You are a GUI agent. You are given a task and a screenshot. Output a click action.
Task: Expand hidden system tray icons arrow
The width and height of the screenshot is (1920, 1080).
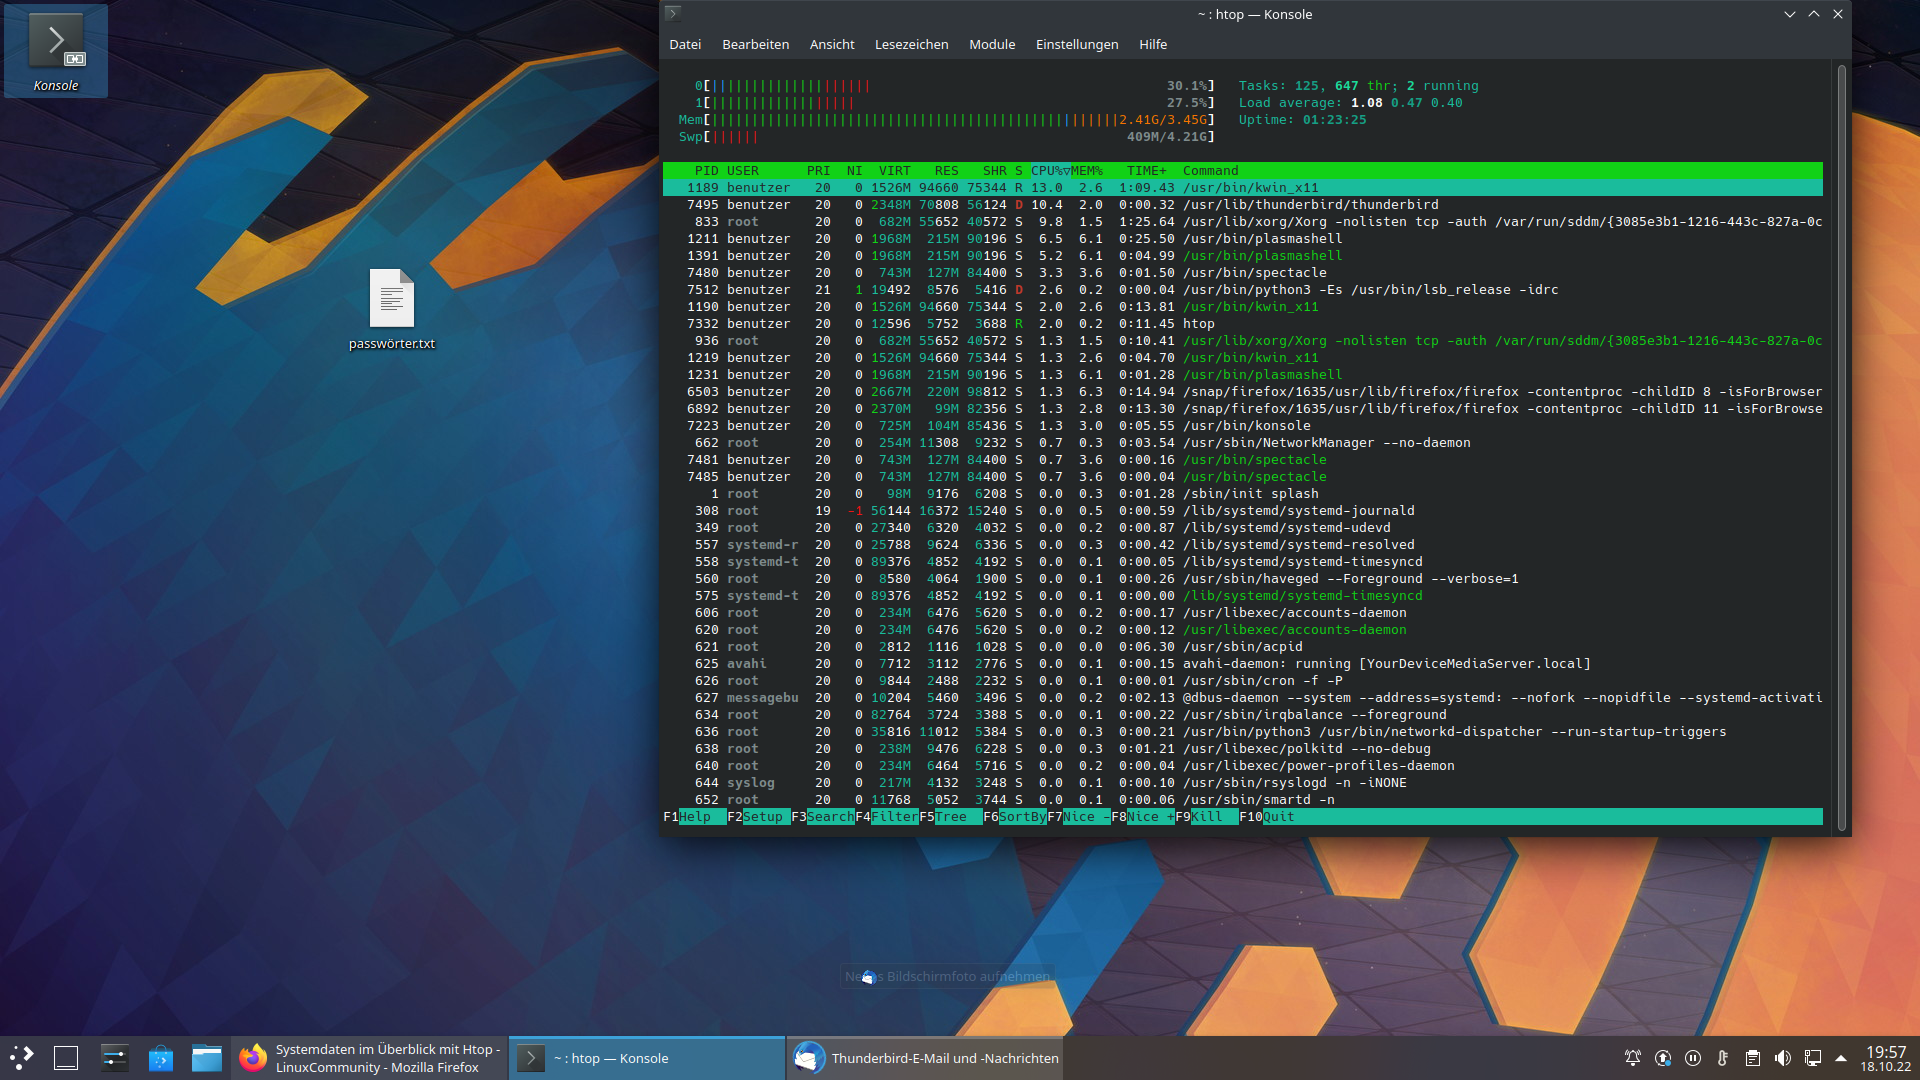coord(1841,1058)
